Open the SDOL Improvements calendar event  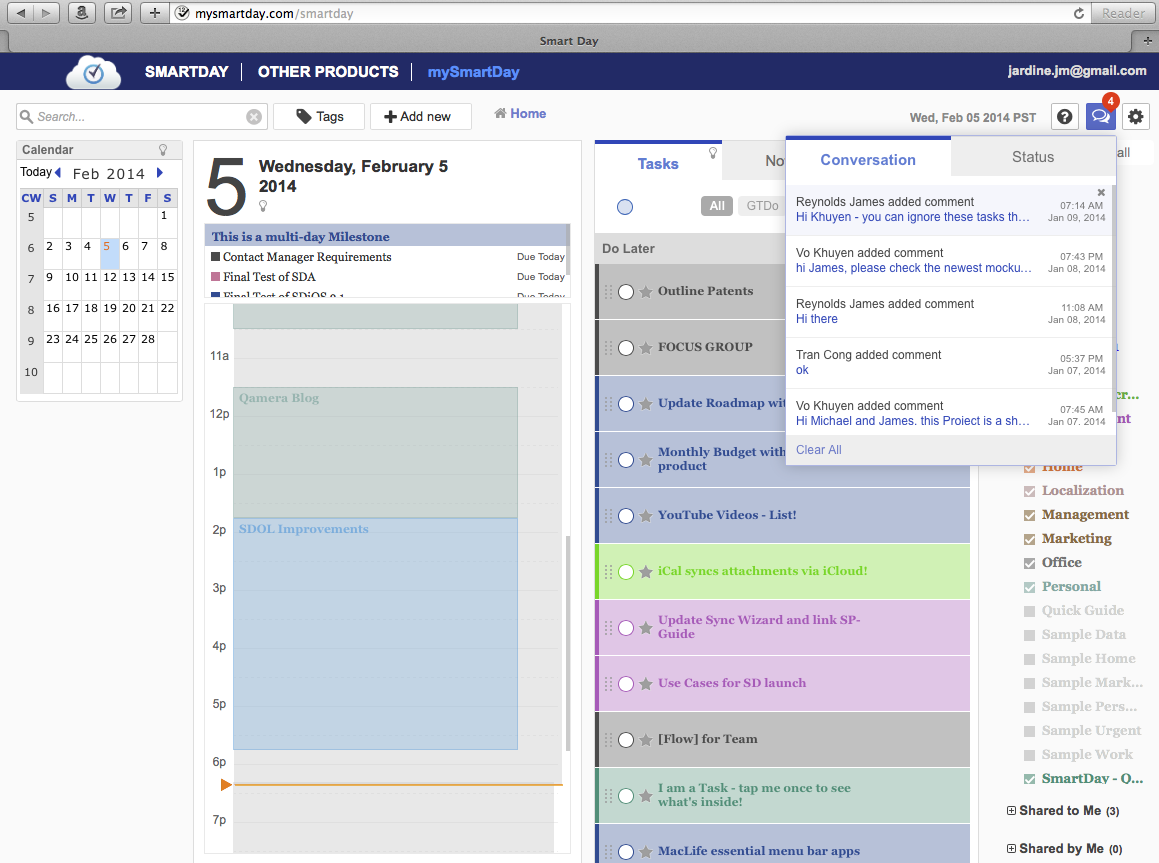(375, 634)
